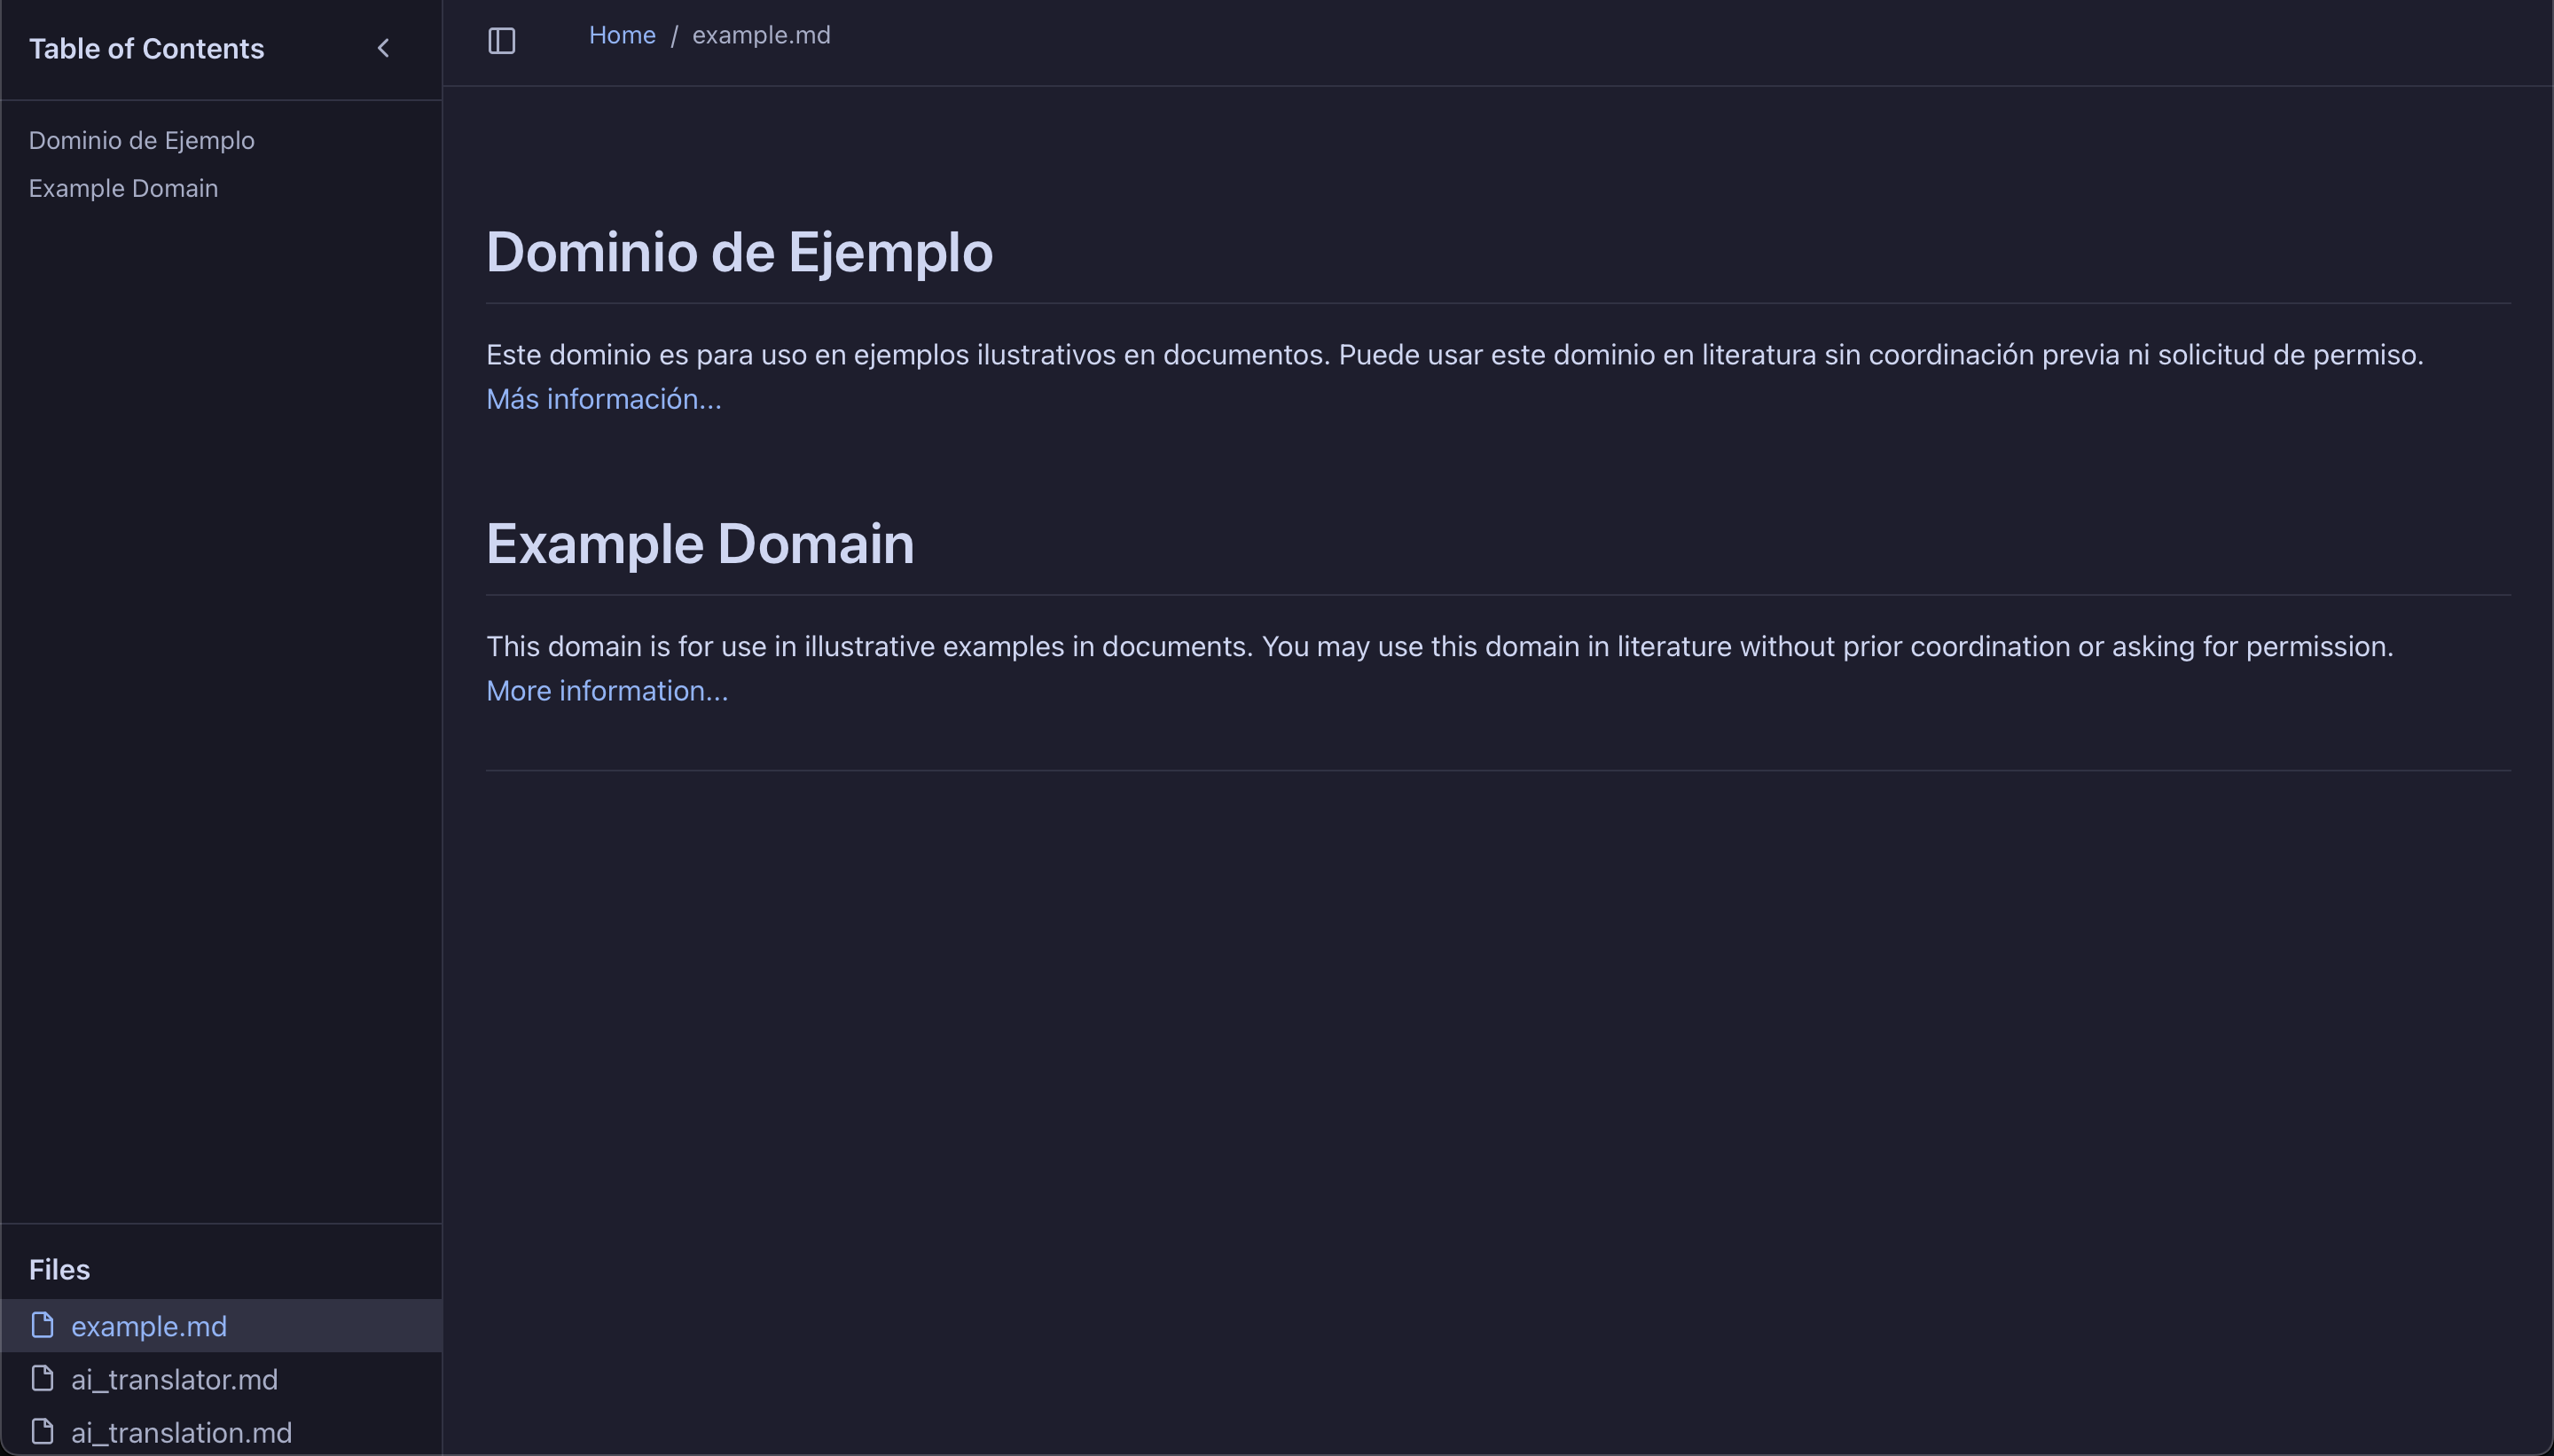The height and width of the screenshot is (1456, 2554).
Task: Click the Example Domain main heading
Action: [x=700, y=544]
